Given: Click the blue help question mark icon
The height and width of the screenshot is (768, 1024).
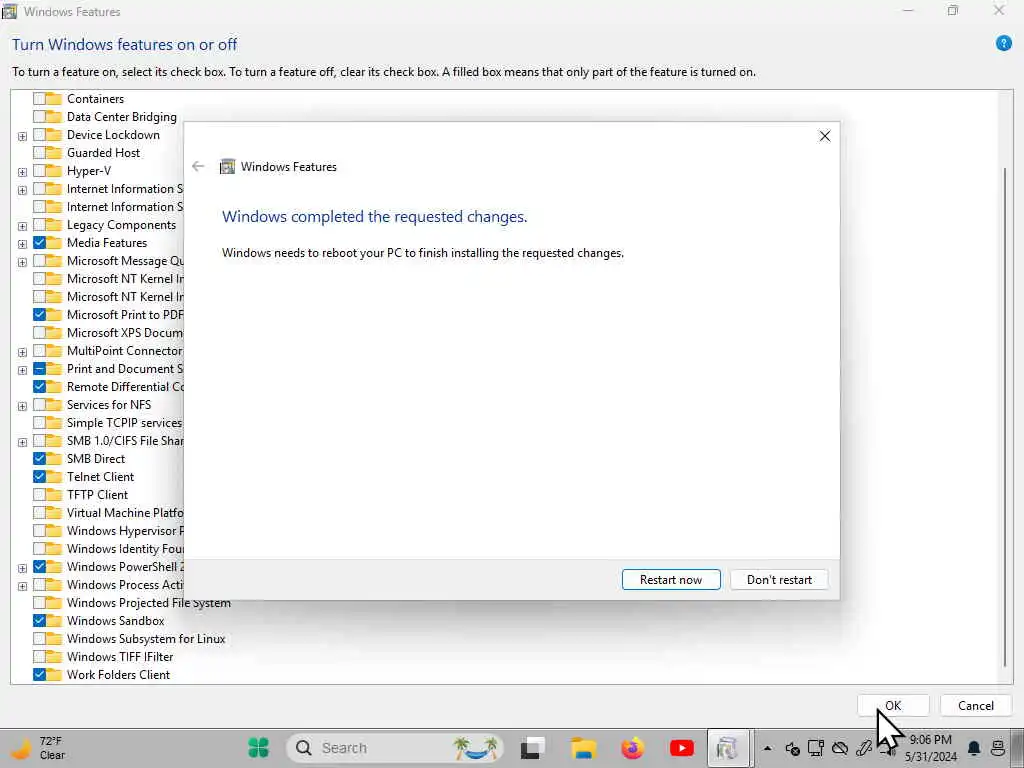Looking at the screenshot, I should (1004, 44).
